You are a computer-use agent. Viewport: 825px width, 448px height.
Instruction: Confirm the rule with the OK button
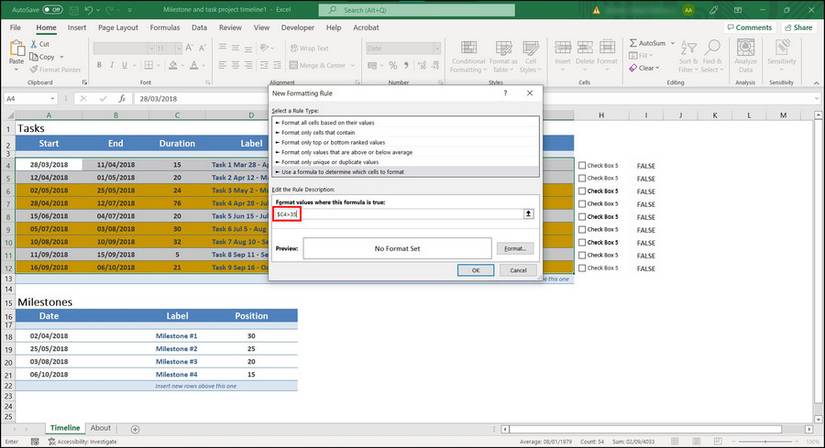tap(475, 270)
